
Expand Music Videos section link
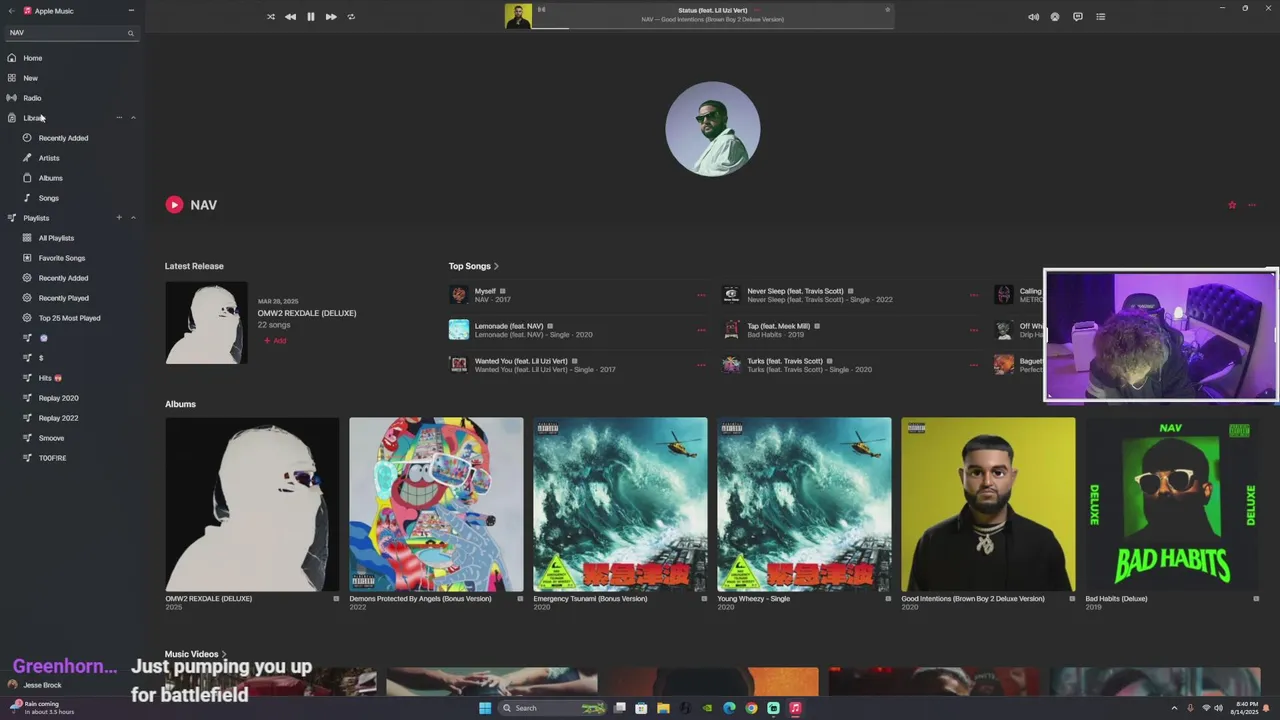pos(195,654)
